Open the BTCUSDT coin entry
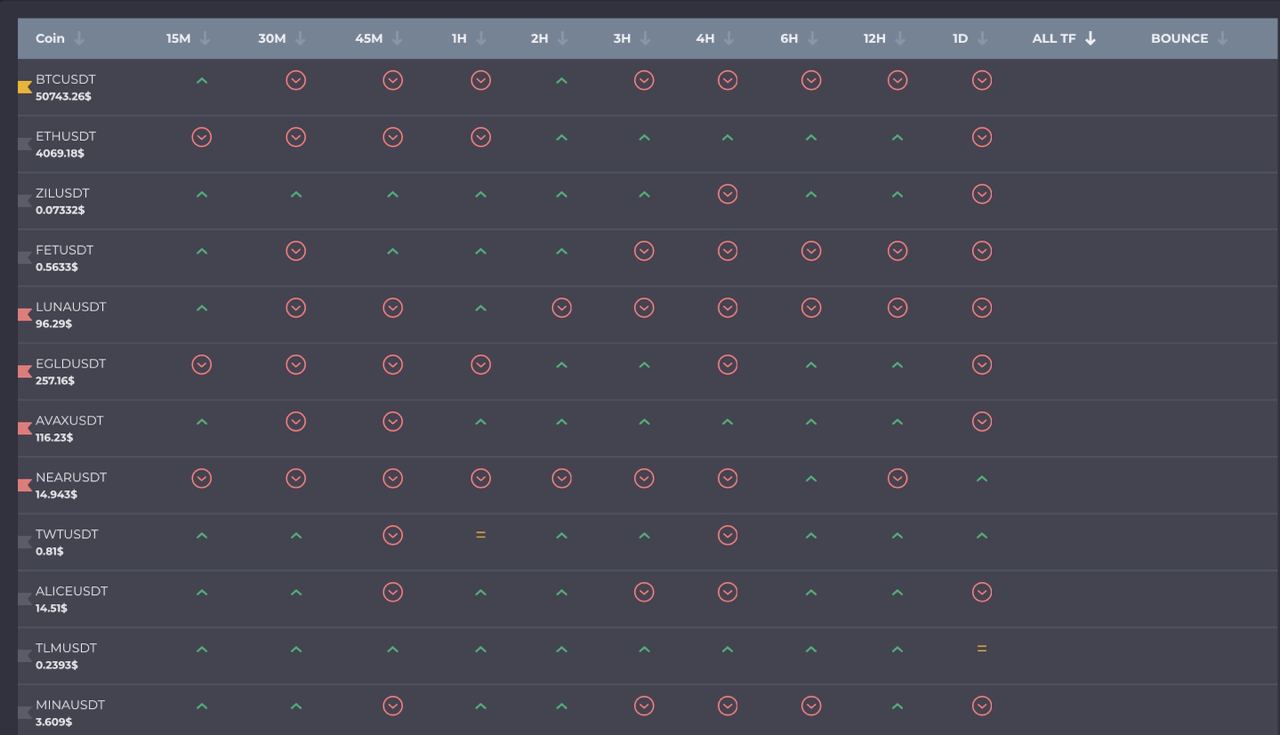This screenshot has height=735, width=1280. coord(66,79)
